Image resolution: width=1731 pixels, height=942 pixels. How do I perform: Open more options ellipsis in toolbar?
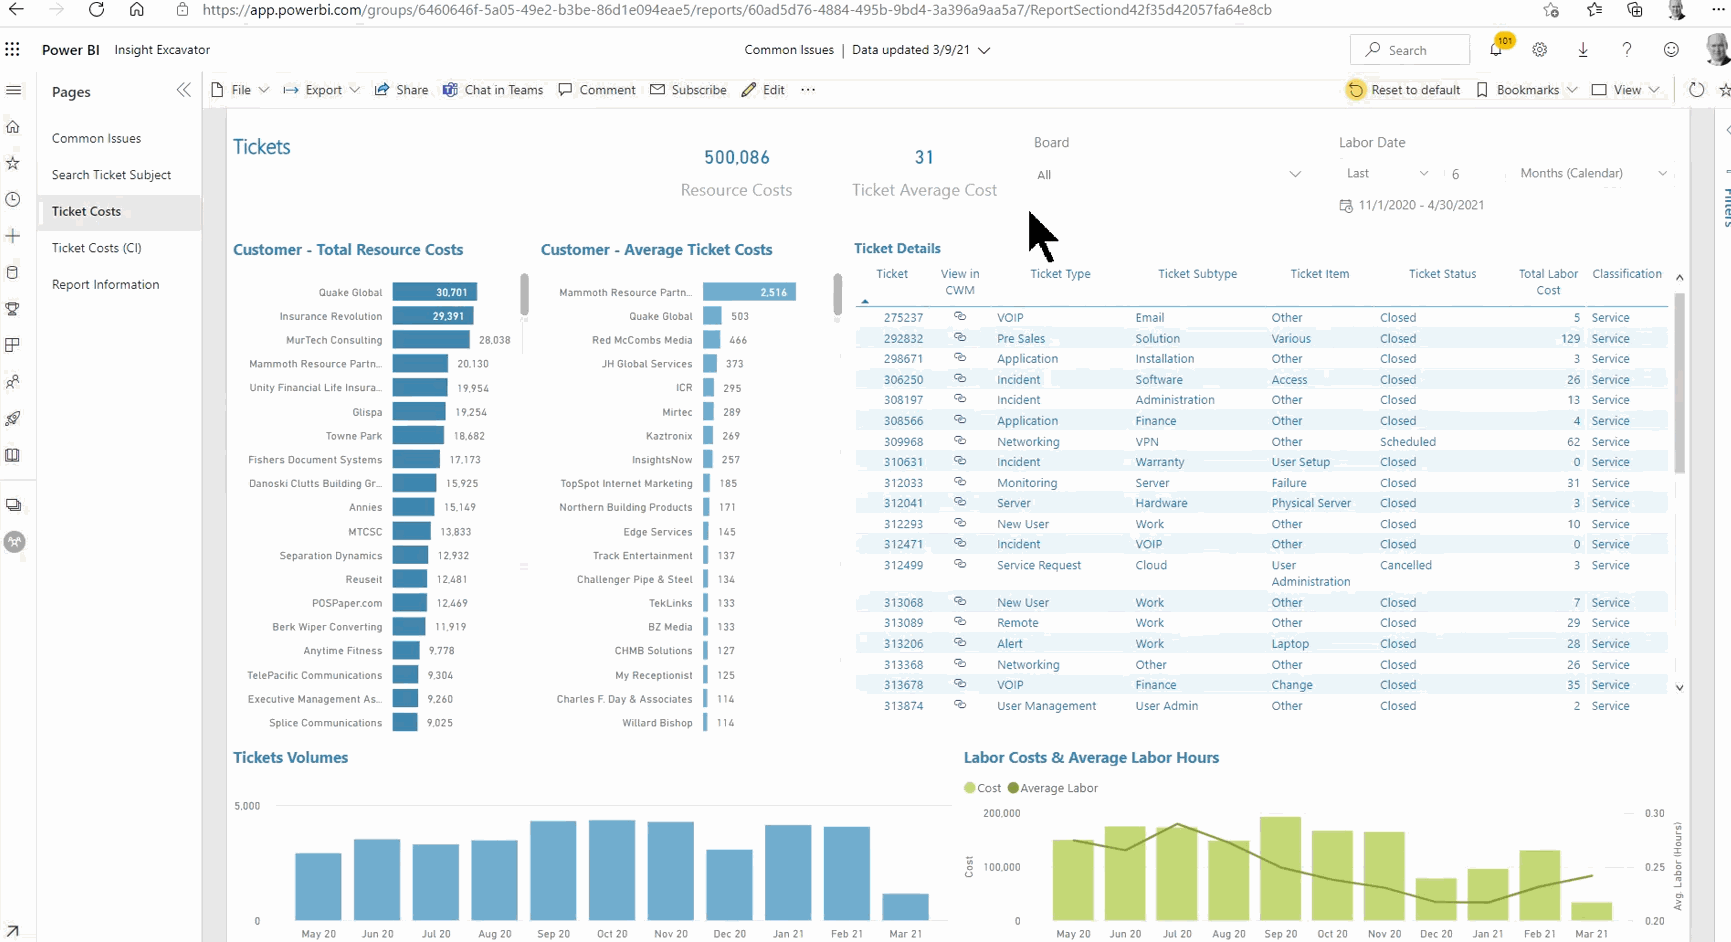click(x=808, y=90)
